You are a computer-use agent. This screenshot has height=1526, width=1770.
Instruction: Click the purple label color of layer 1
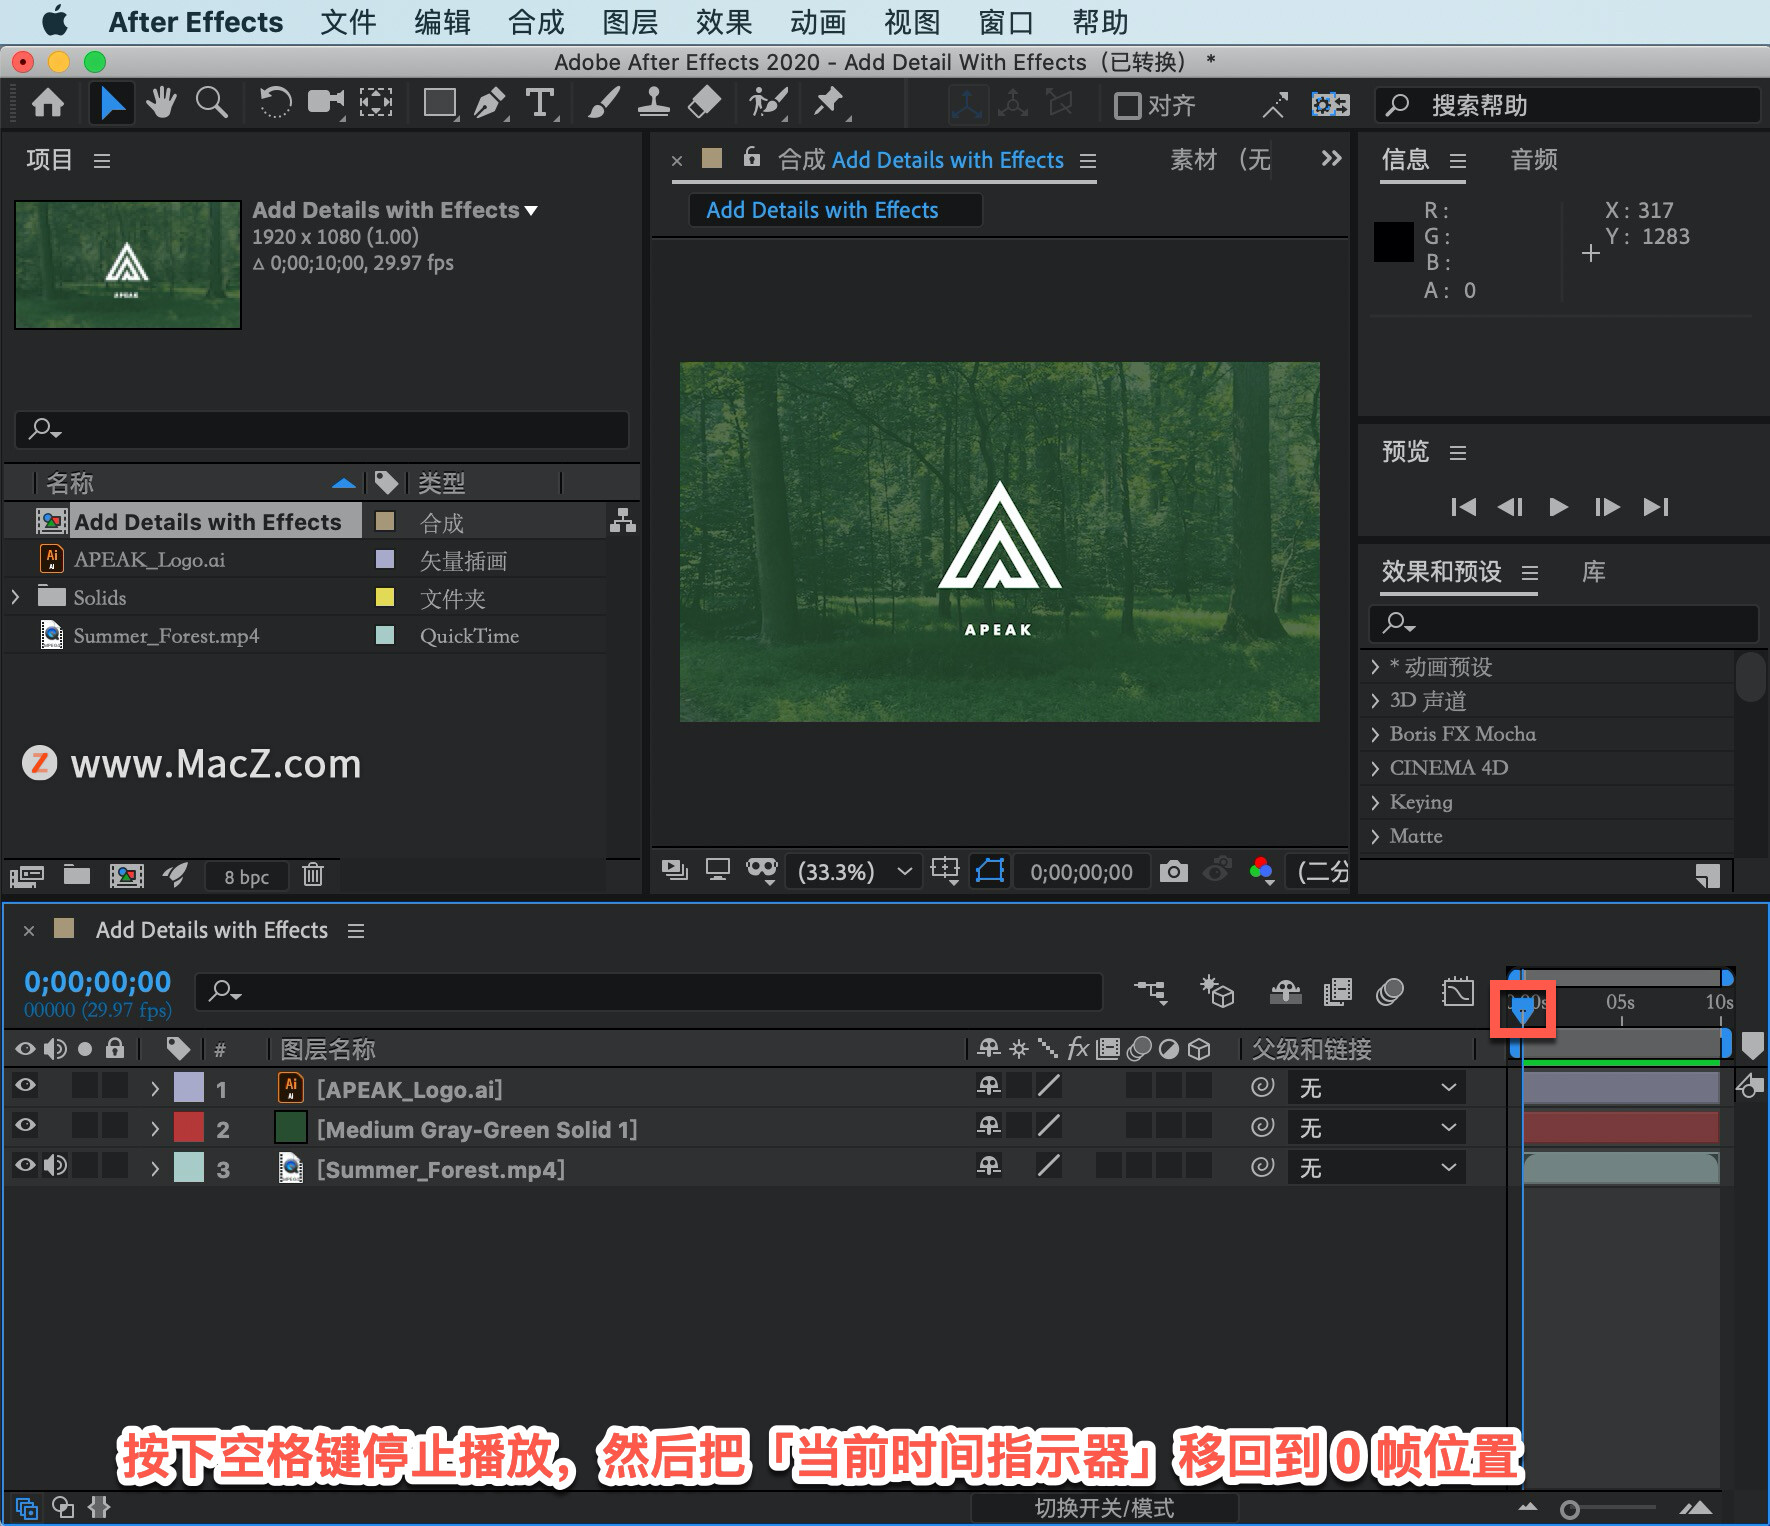tap(189, 1087)
